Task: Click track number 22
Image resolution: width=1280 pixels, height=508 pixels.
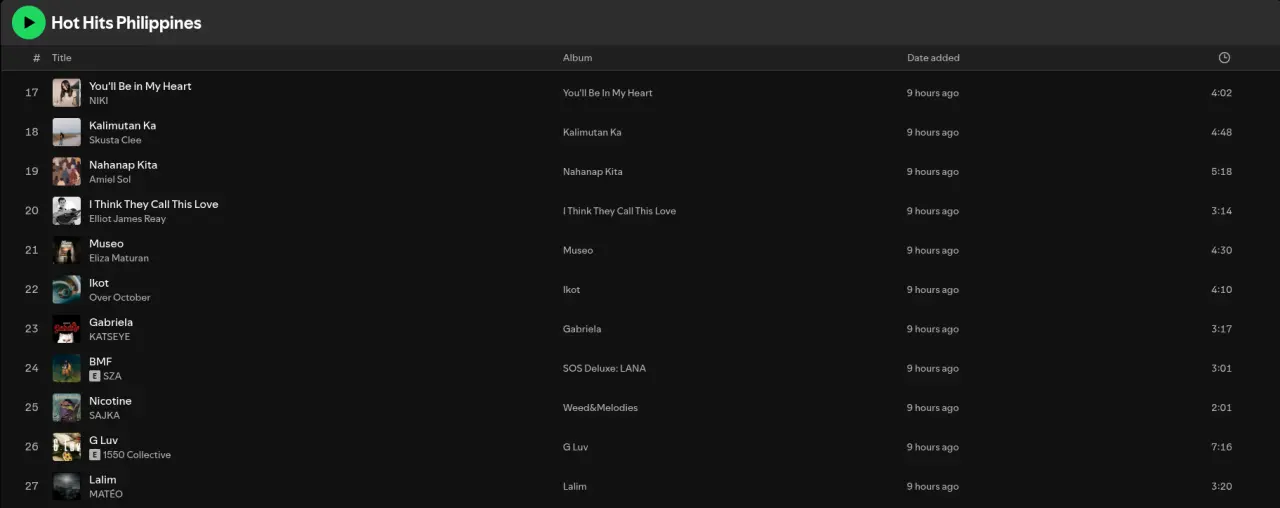Action: pos(32,290)
